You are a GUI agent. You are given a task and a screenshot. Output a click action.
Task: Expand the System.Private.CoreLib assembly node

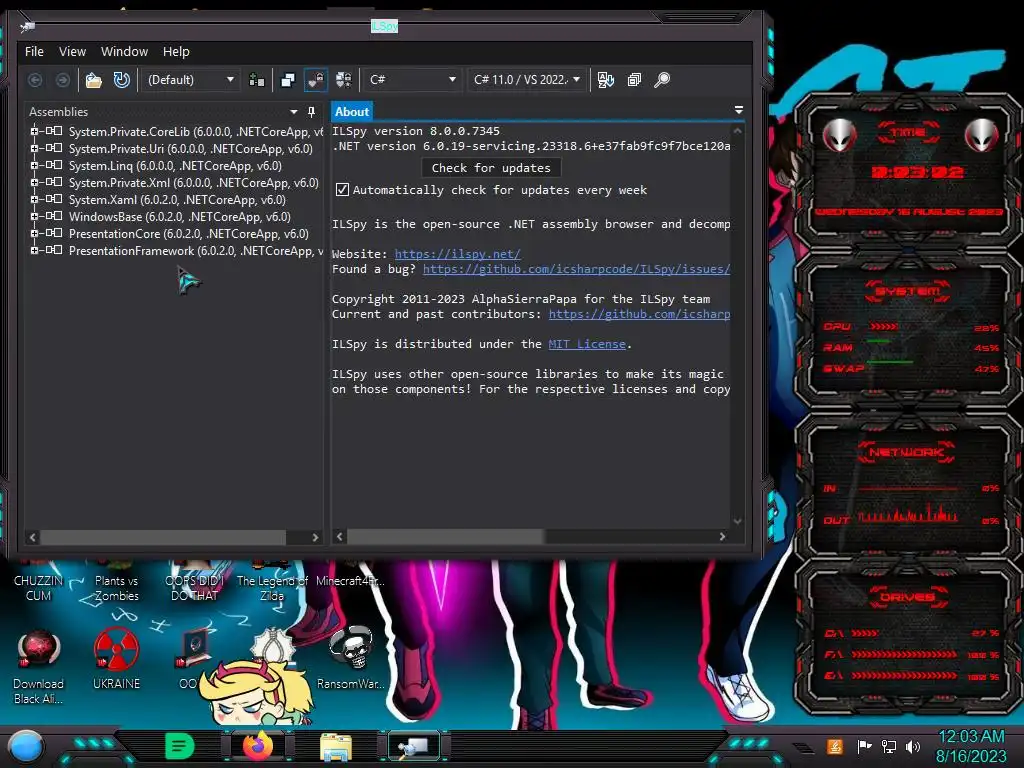(34, 131)
